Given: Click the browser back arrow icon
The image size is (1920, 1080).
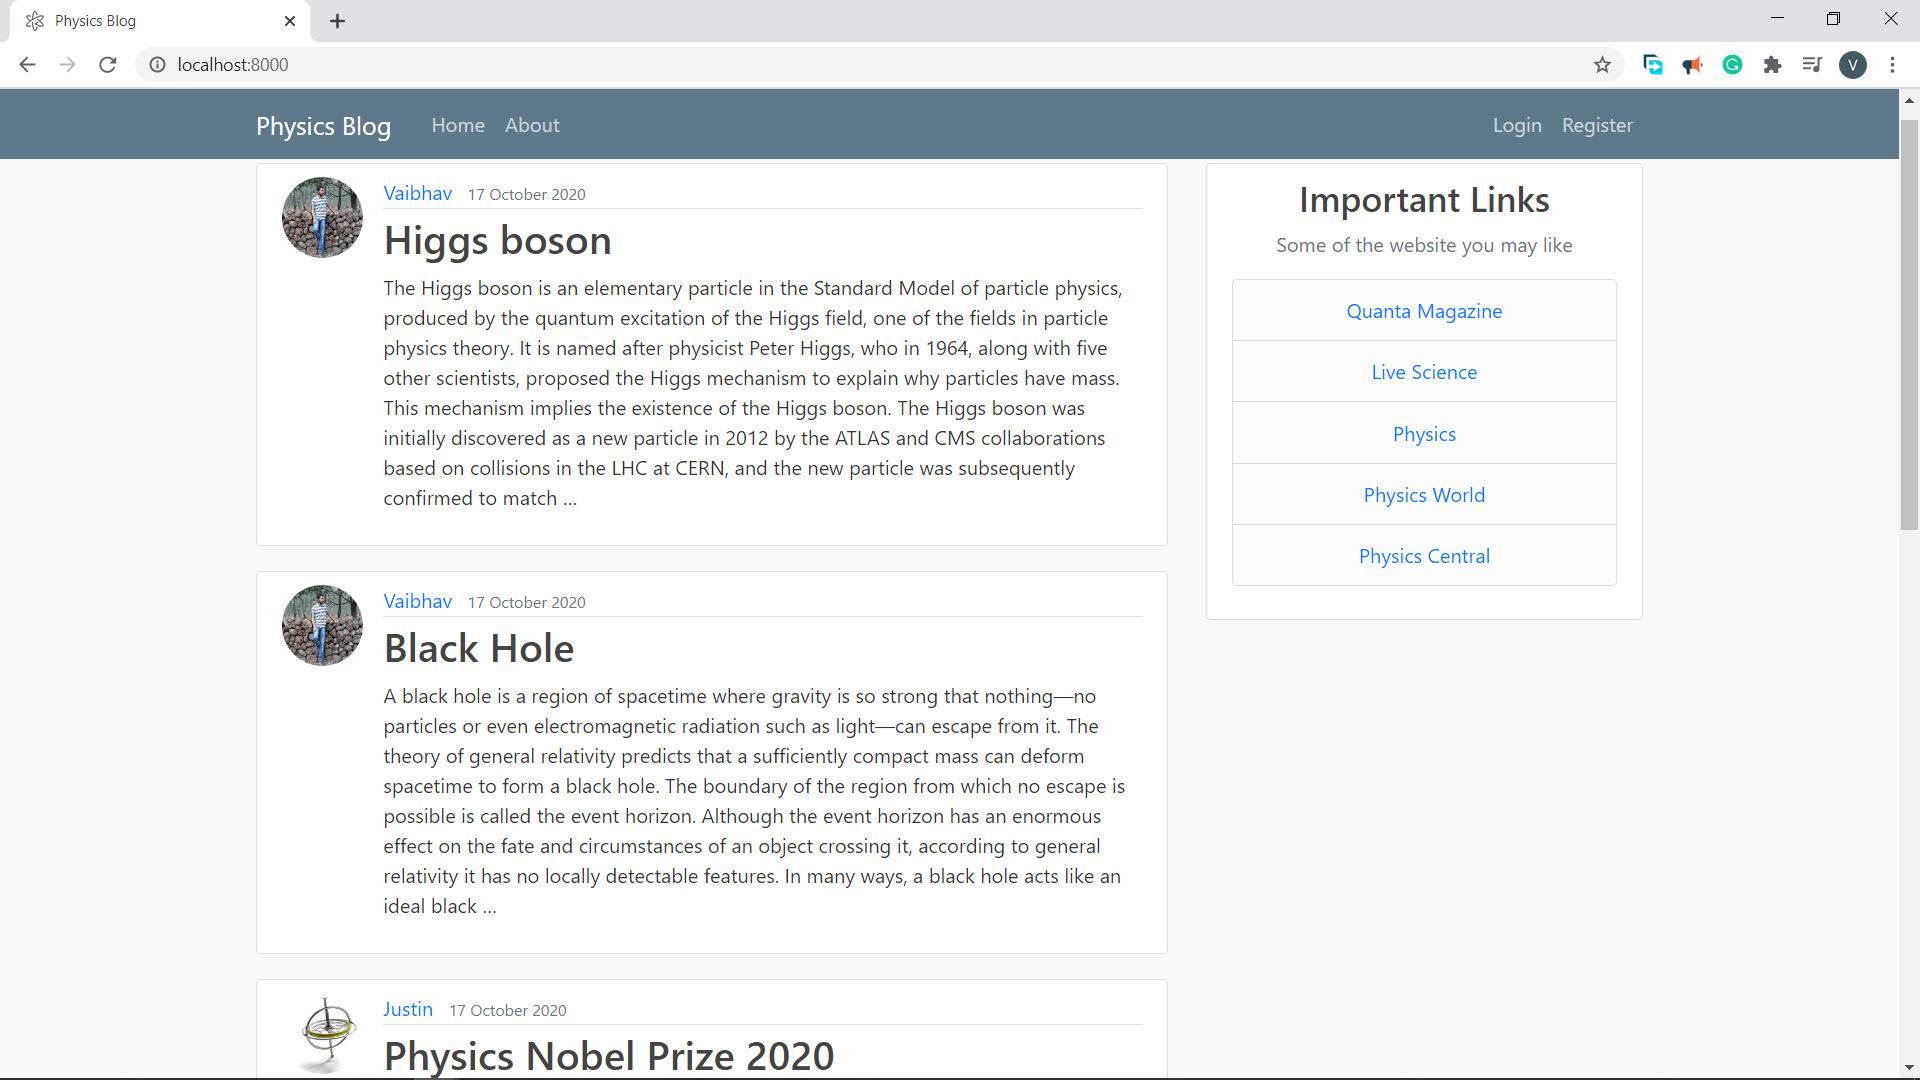Looking at the screenshot, I should click(x=27, y=65).
